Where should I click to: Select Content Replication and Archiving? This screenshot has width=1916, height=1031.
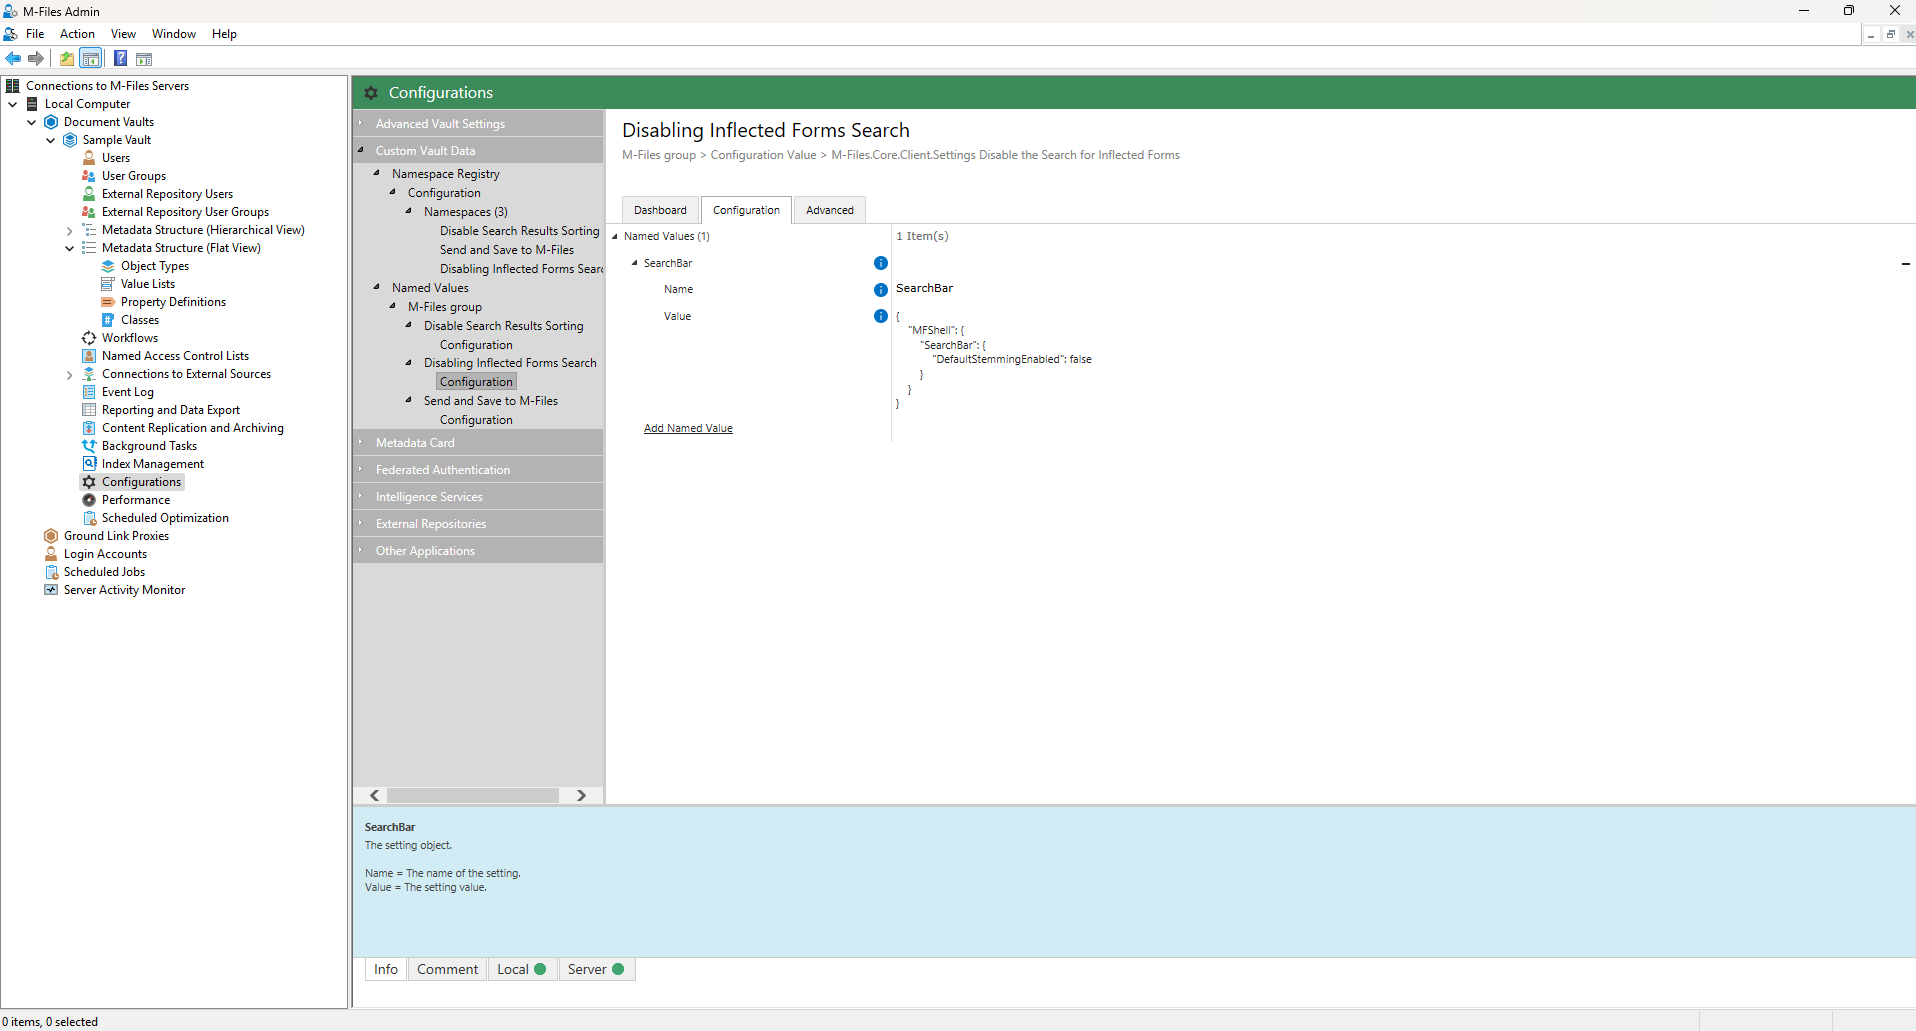click(x=193, y=428)
